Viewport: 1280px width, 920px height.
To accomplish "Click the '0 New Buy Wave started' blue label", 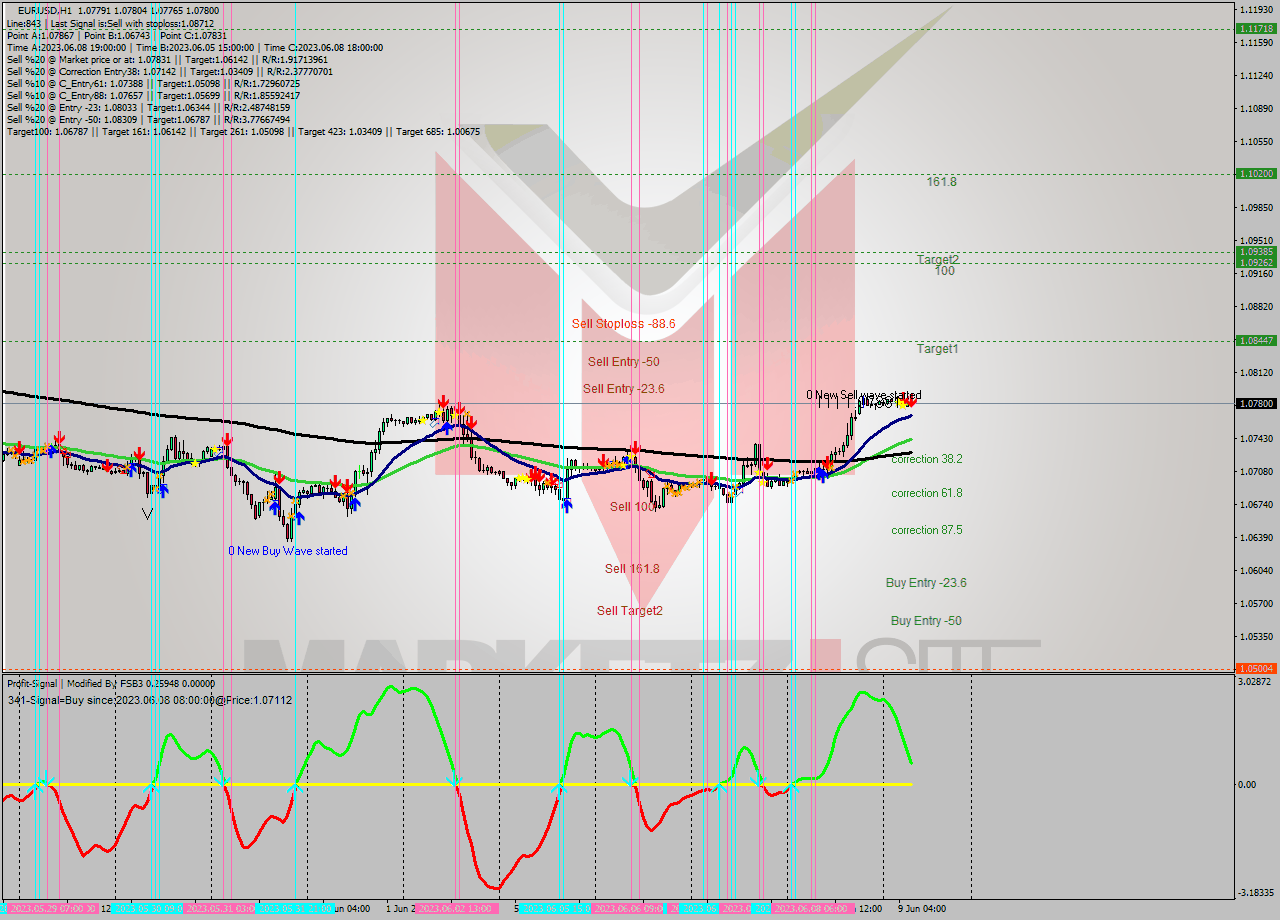I will pyautogui.click(x=287, y=550).
